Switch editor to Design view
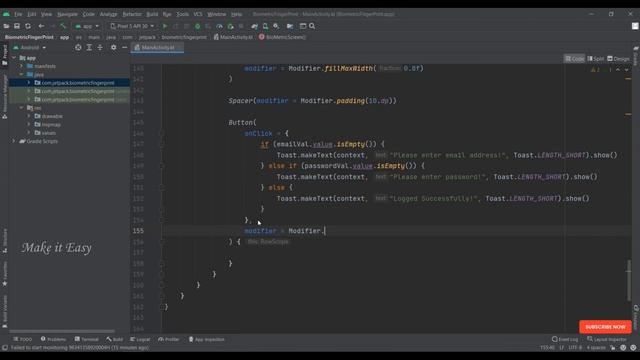 [618, 59]
